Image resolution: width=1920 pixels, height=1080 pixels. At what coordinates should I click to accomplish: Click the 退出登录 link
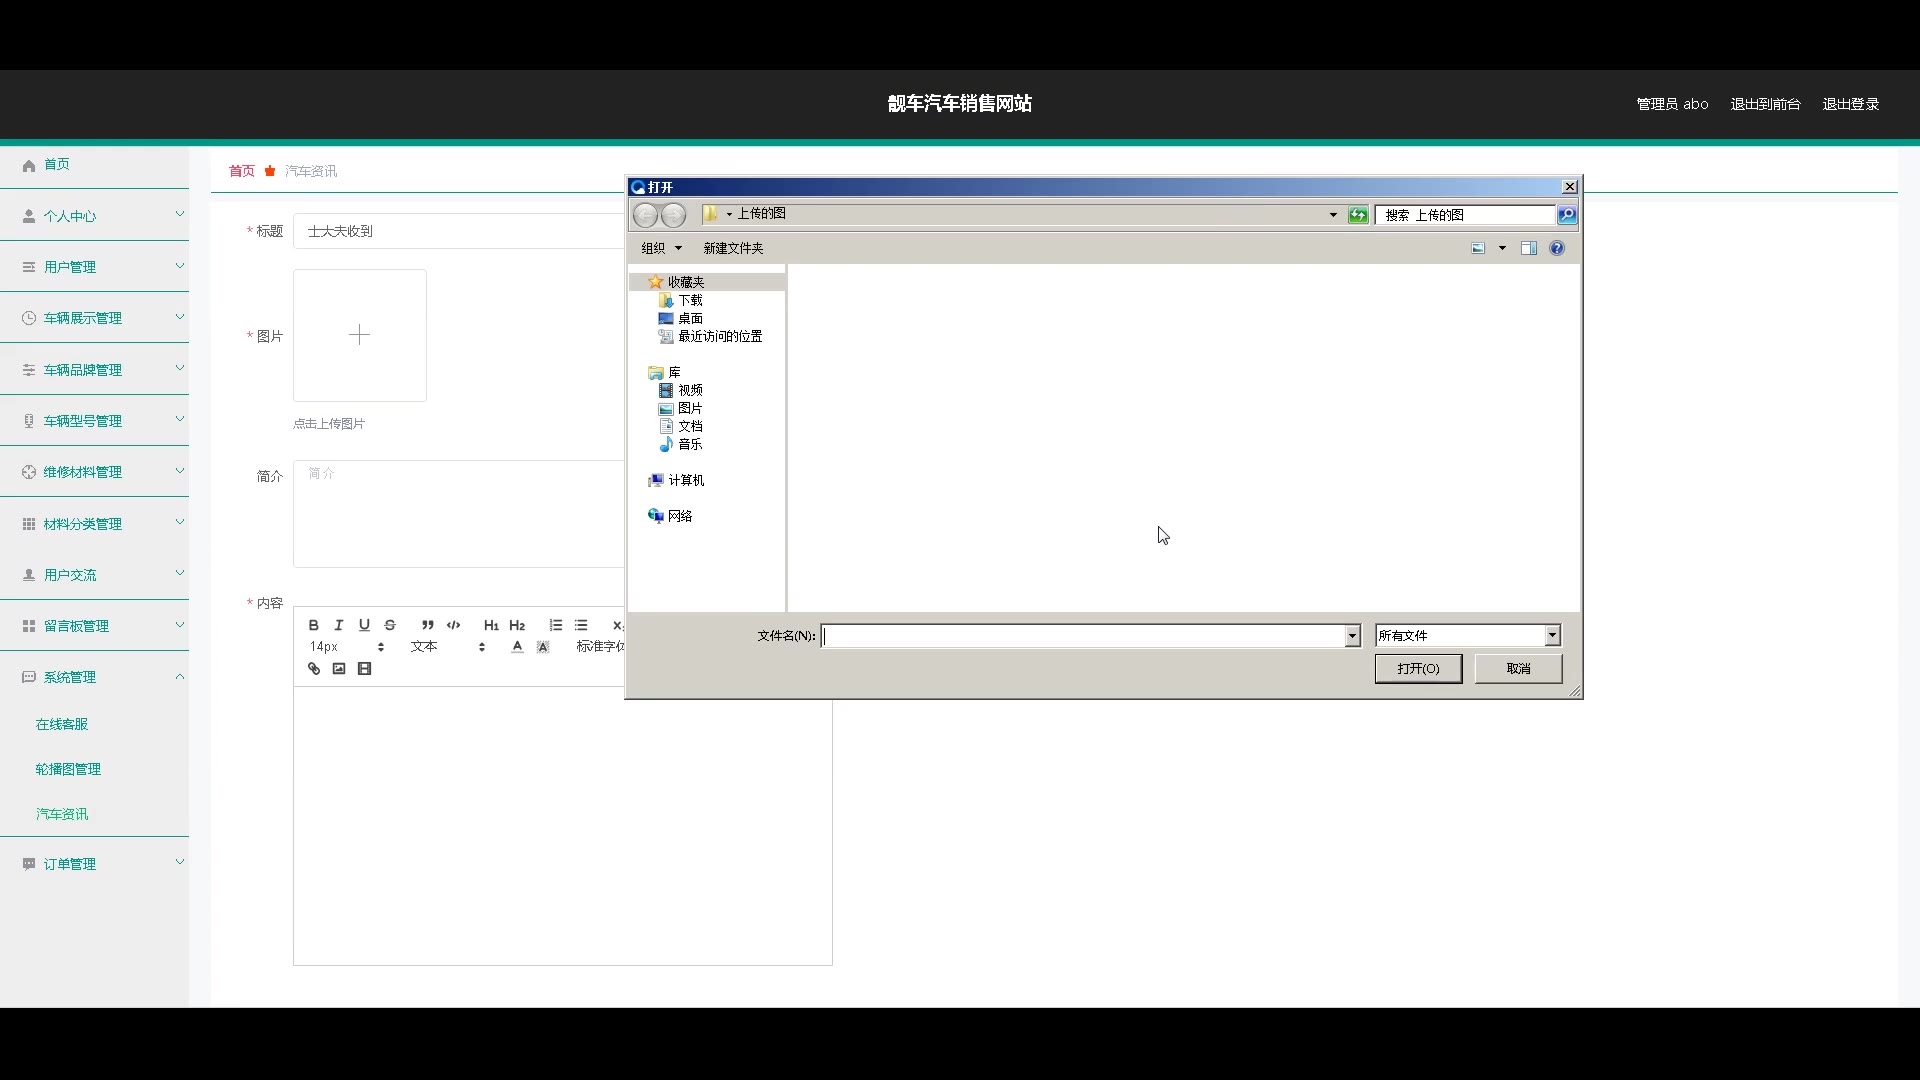pos(1850,104)
